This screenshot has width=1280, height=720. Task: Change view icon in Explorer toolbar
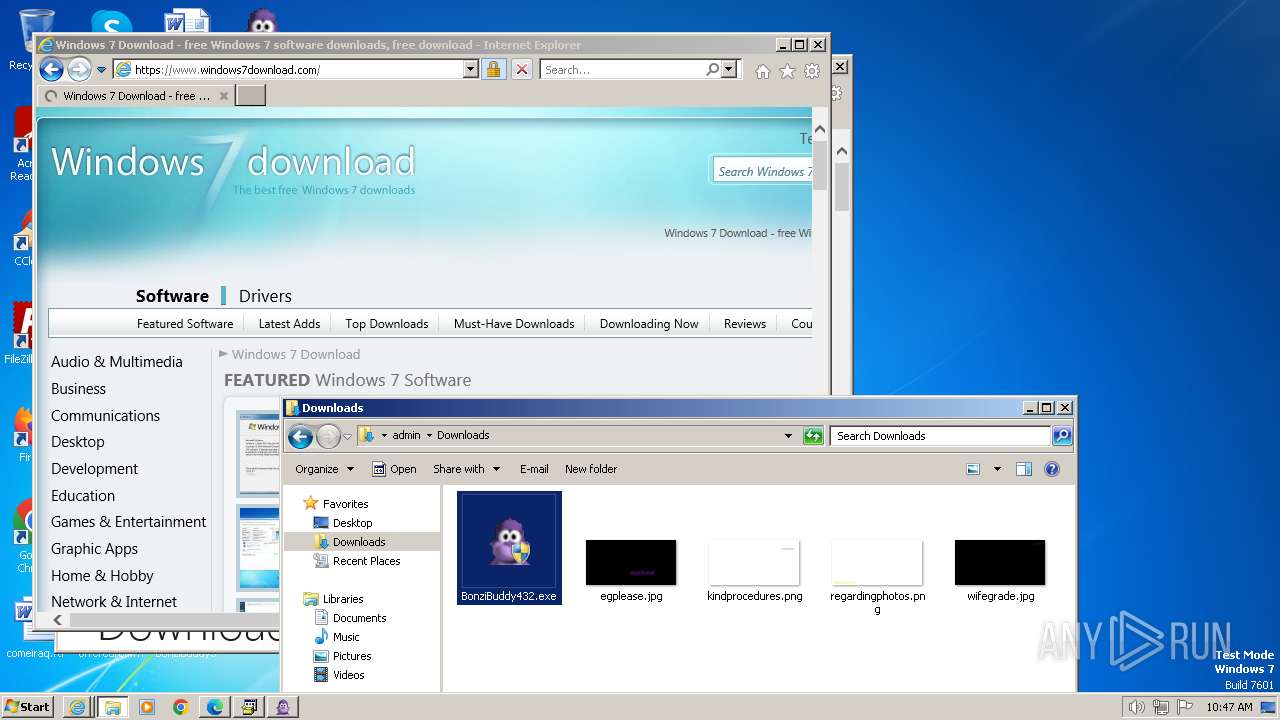pos(973,469)
